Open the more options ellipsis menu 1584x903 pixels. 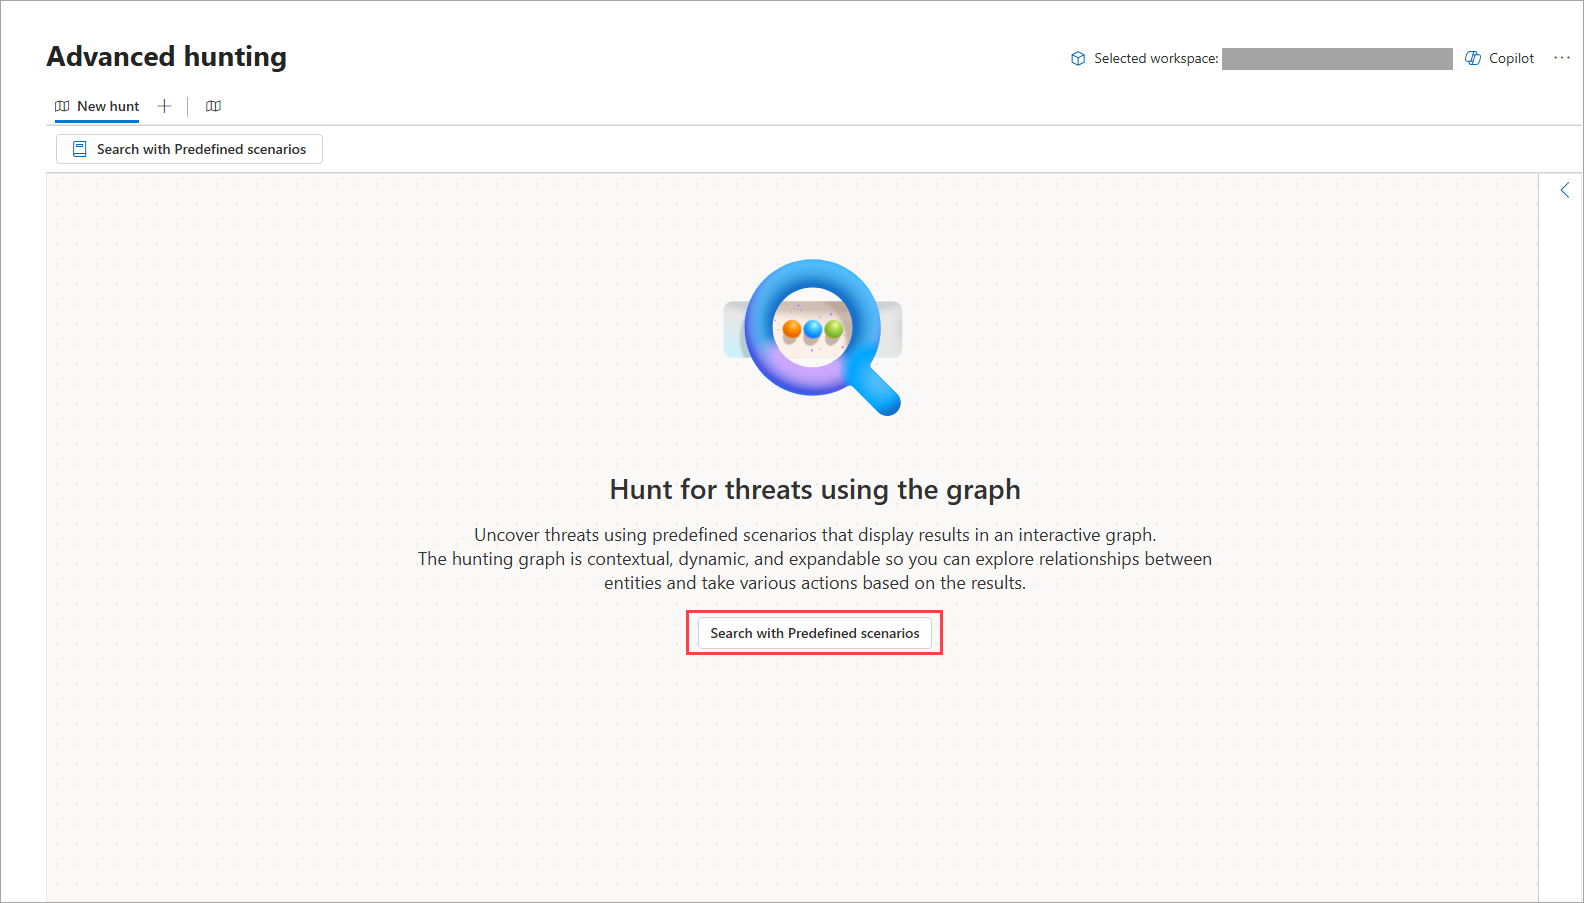coord(1561,58)
